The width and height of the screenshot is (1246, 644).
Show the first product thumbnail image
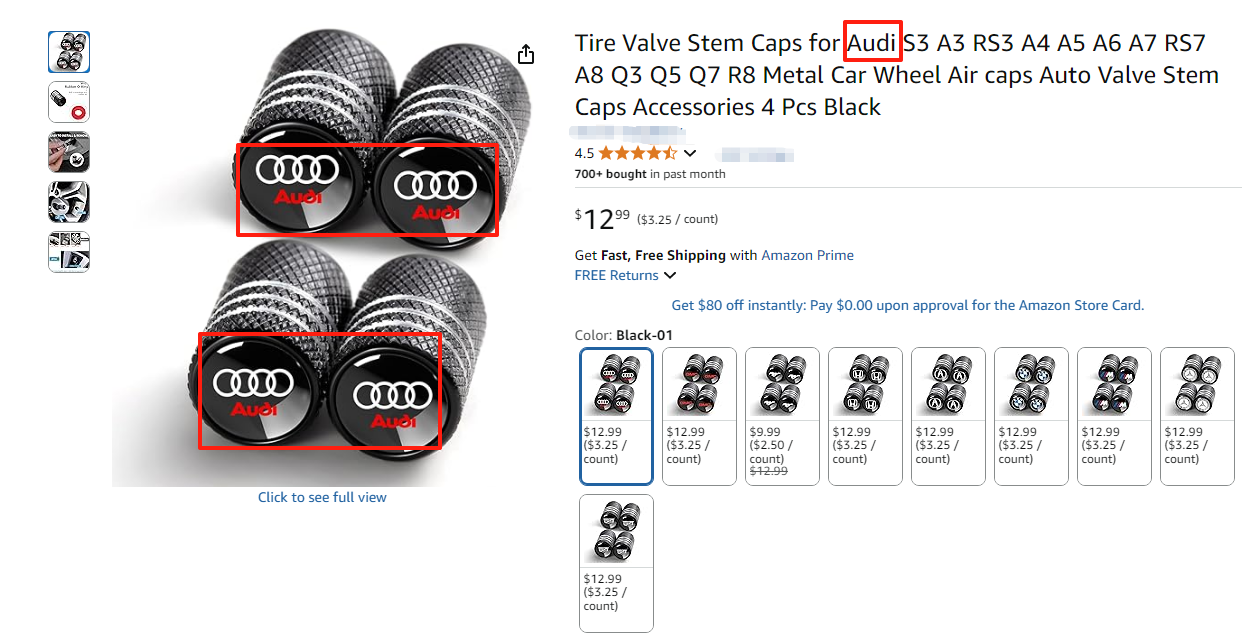tap(69, 52)
